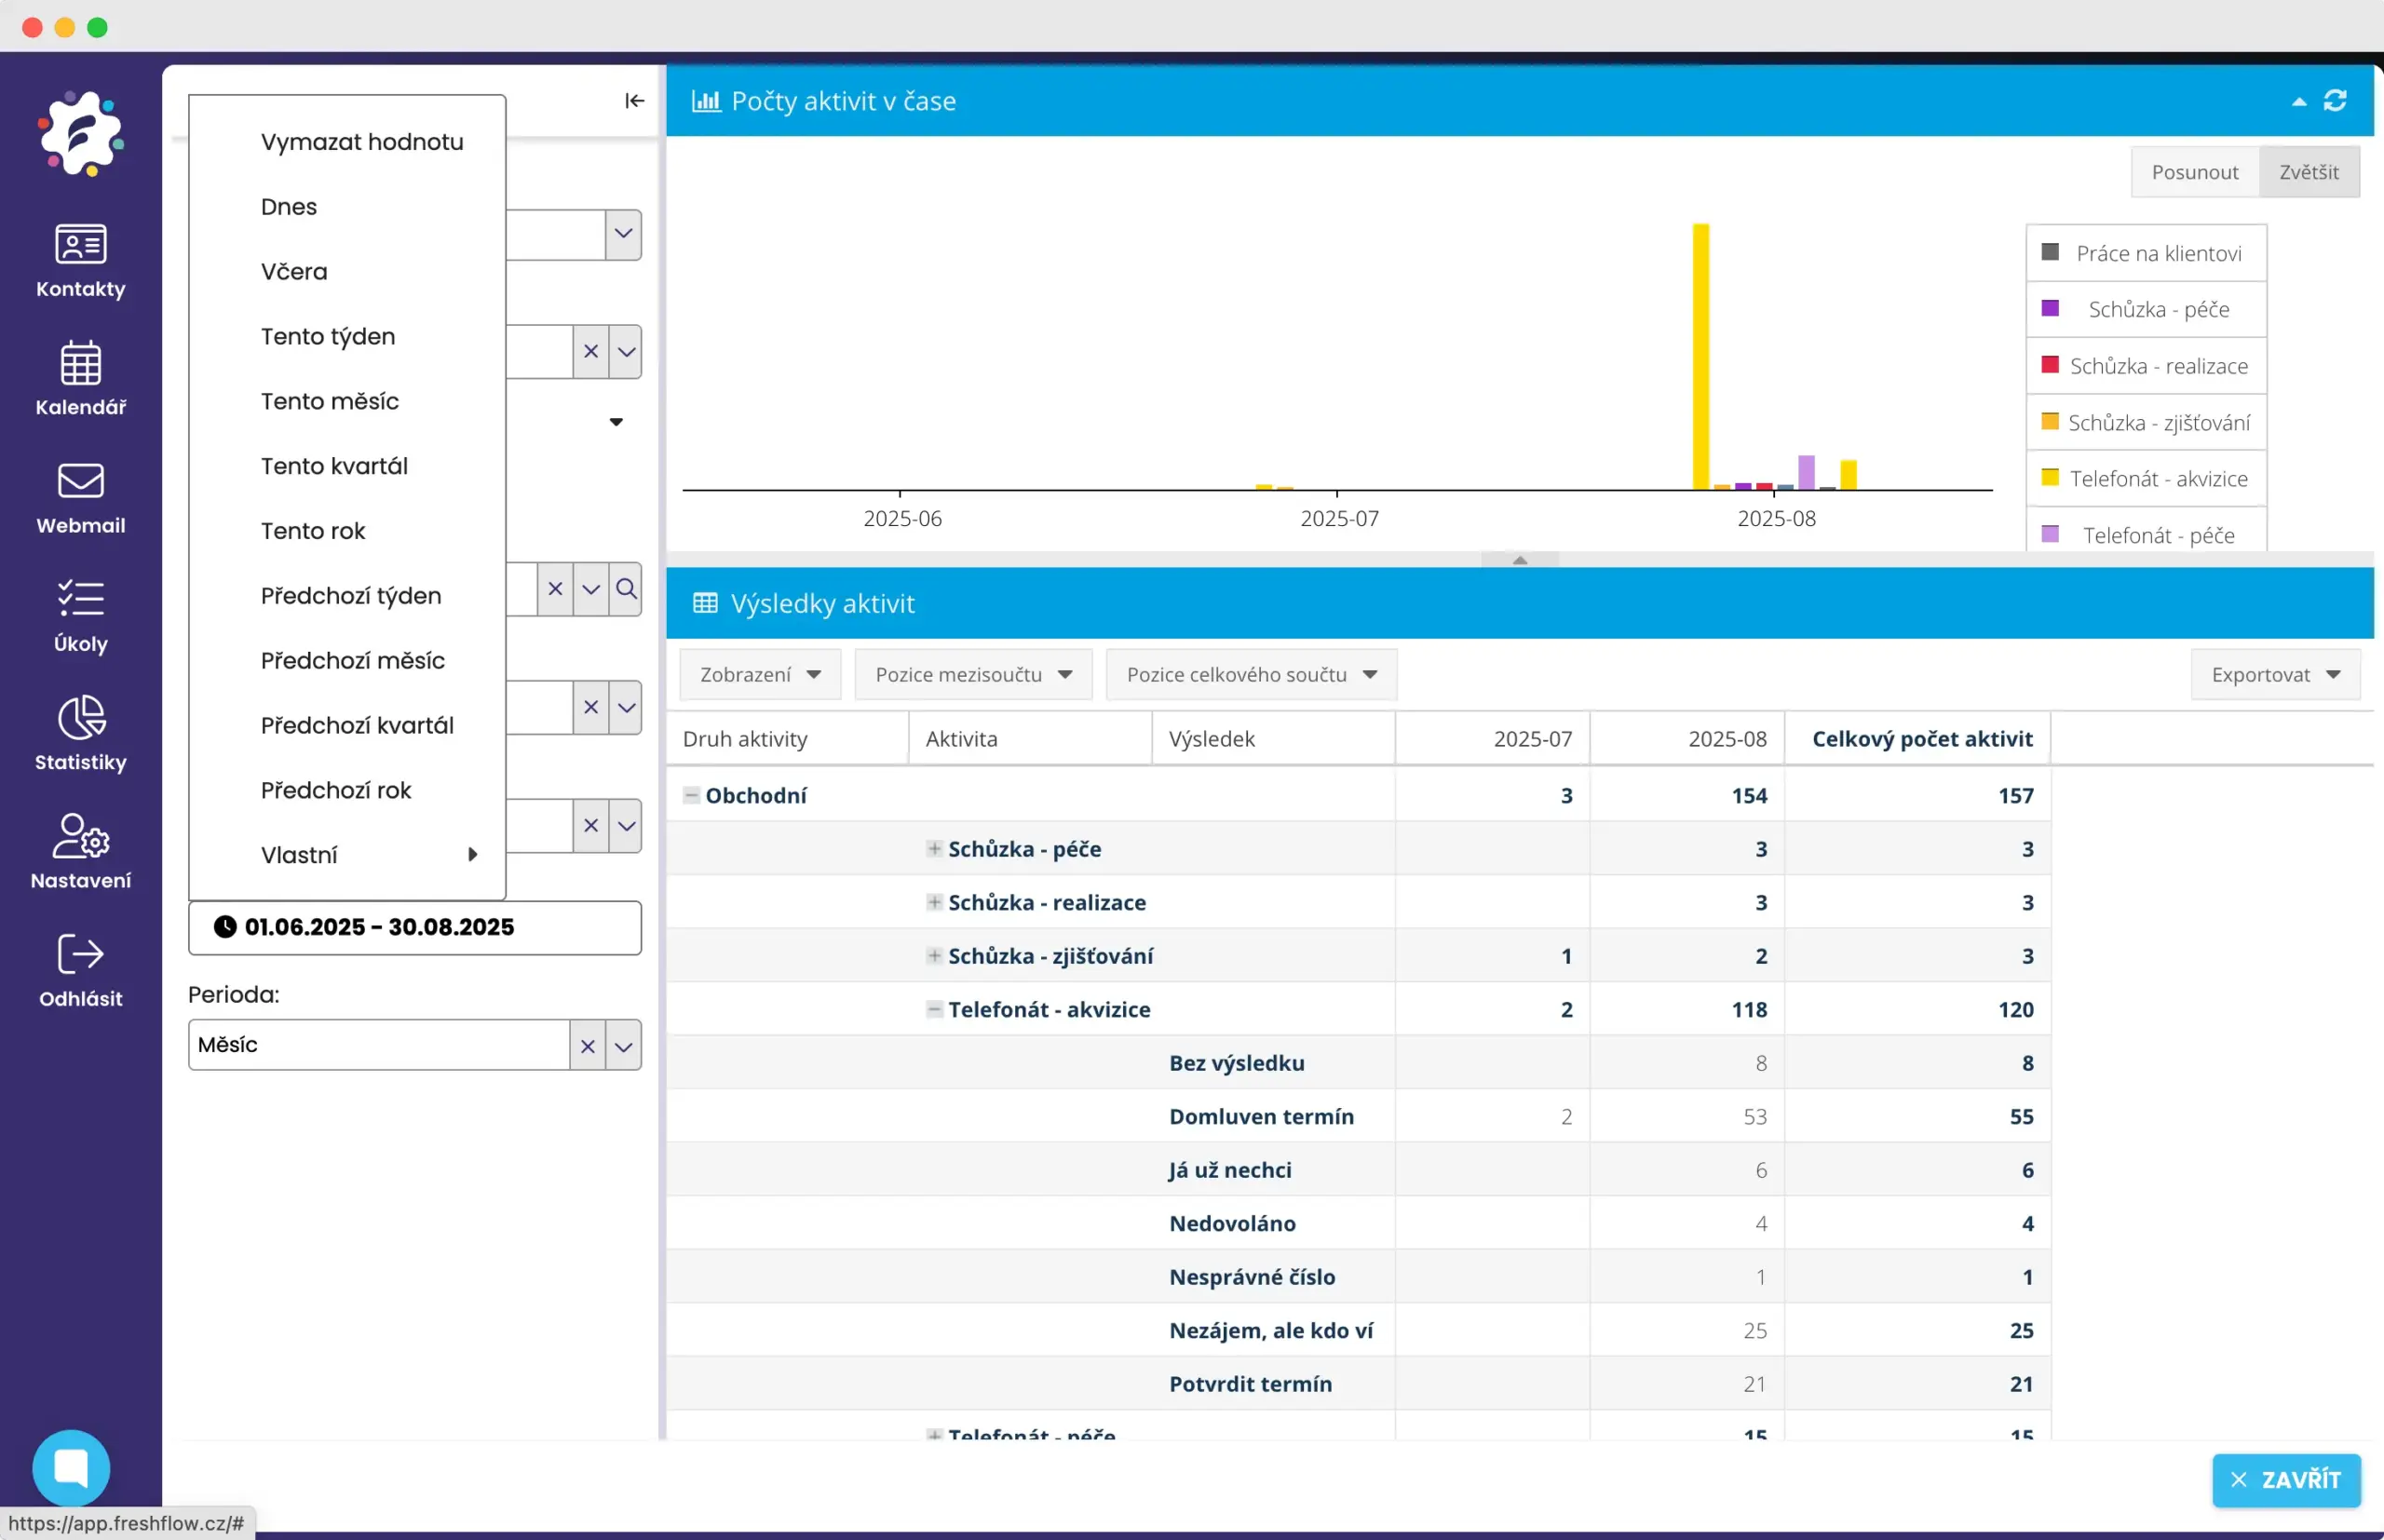This screenshot has width=2384, height=1540.
Task: Refresh the Počty aktivit chart
Action: [x=2334, y=101]
